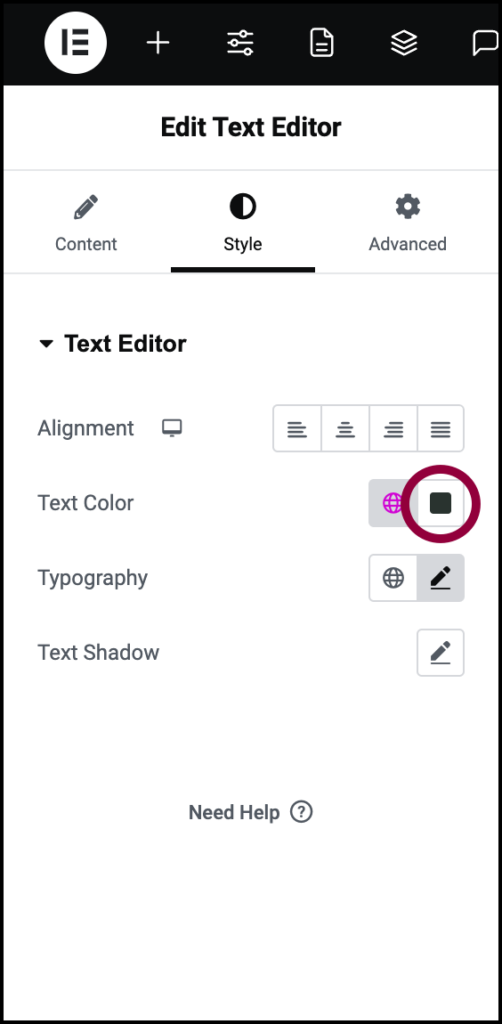This screenshot has height=1024, width=502.
Task: Edit Typography with pencil button
Action: (441, 578)
